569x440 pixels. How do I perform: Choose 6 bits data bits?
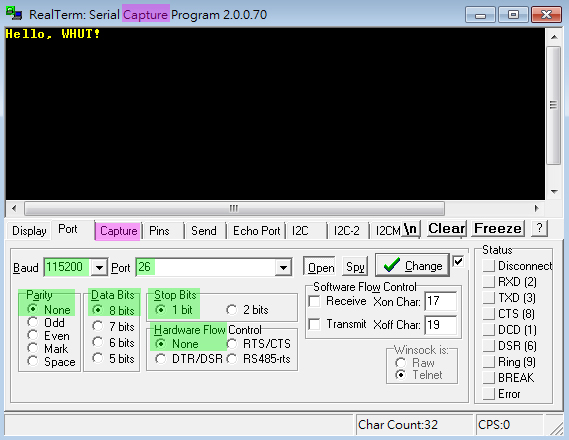pos(113,342)
